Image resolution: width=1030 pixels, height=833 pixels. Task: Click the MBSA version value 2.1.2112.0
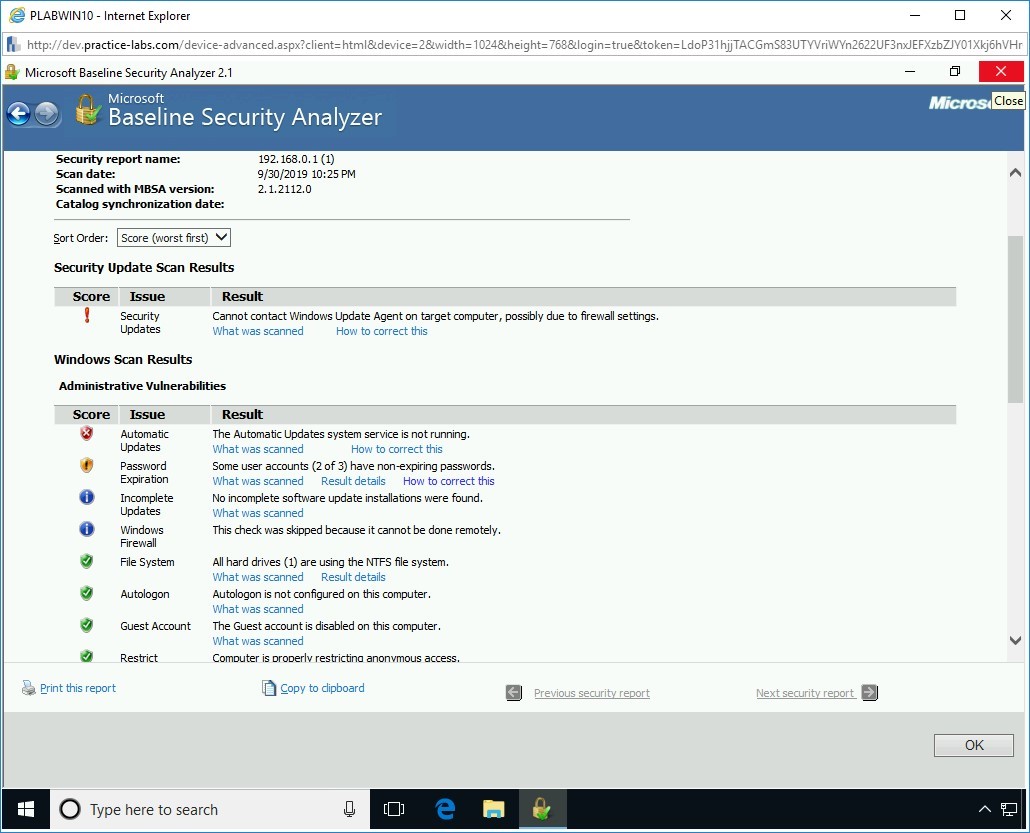click(284, 189)
